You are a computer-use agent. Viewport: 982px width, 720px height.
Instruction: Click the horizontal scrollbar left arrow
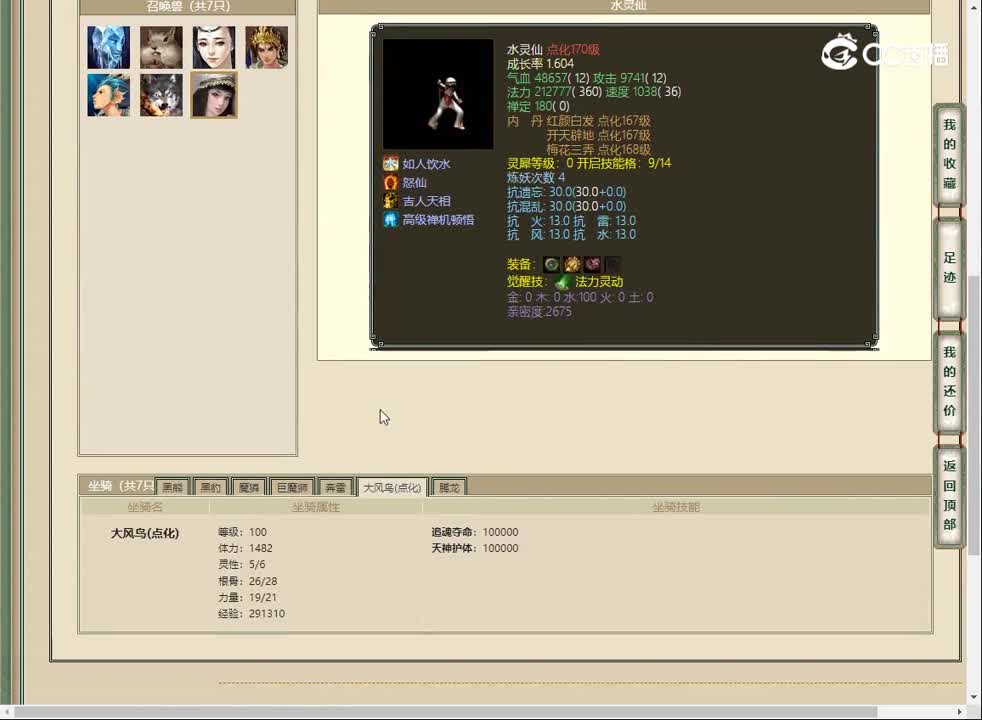[6, 712]
